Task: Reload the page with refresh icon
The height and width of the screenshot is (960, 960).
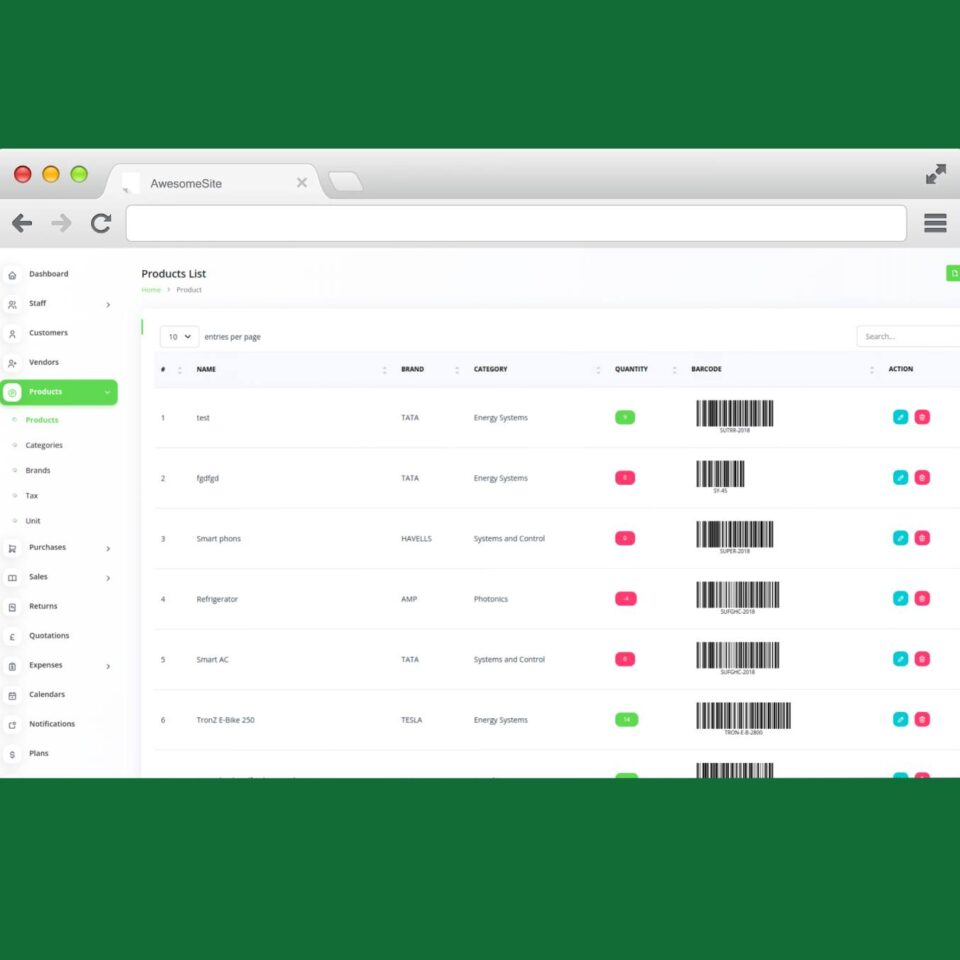Action: 101,223
